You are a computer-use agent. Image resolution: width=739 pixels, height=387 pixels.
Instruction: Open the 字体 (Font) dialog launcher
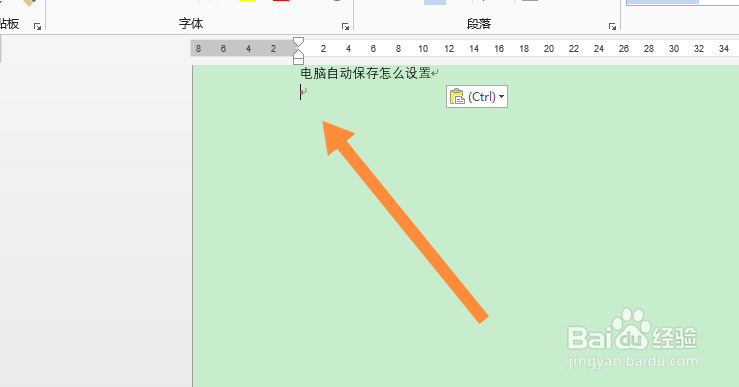345,26
